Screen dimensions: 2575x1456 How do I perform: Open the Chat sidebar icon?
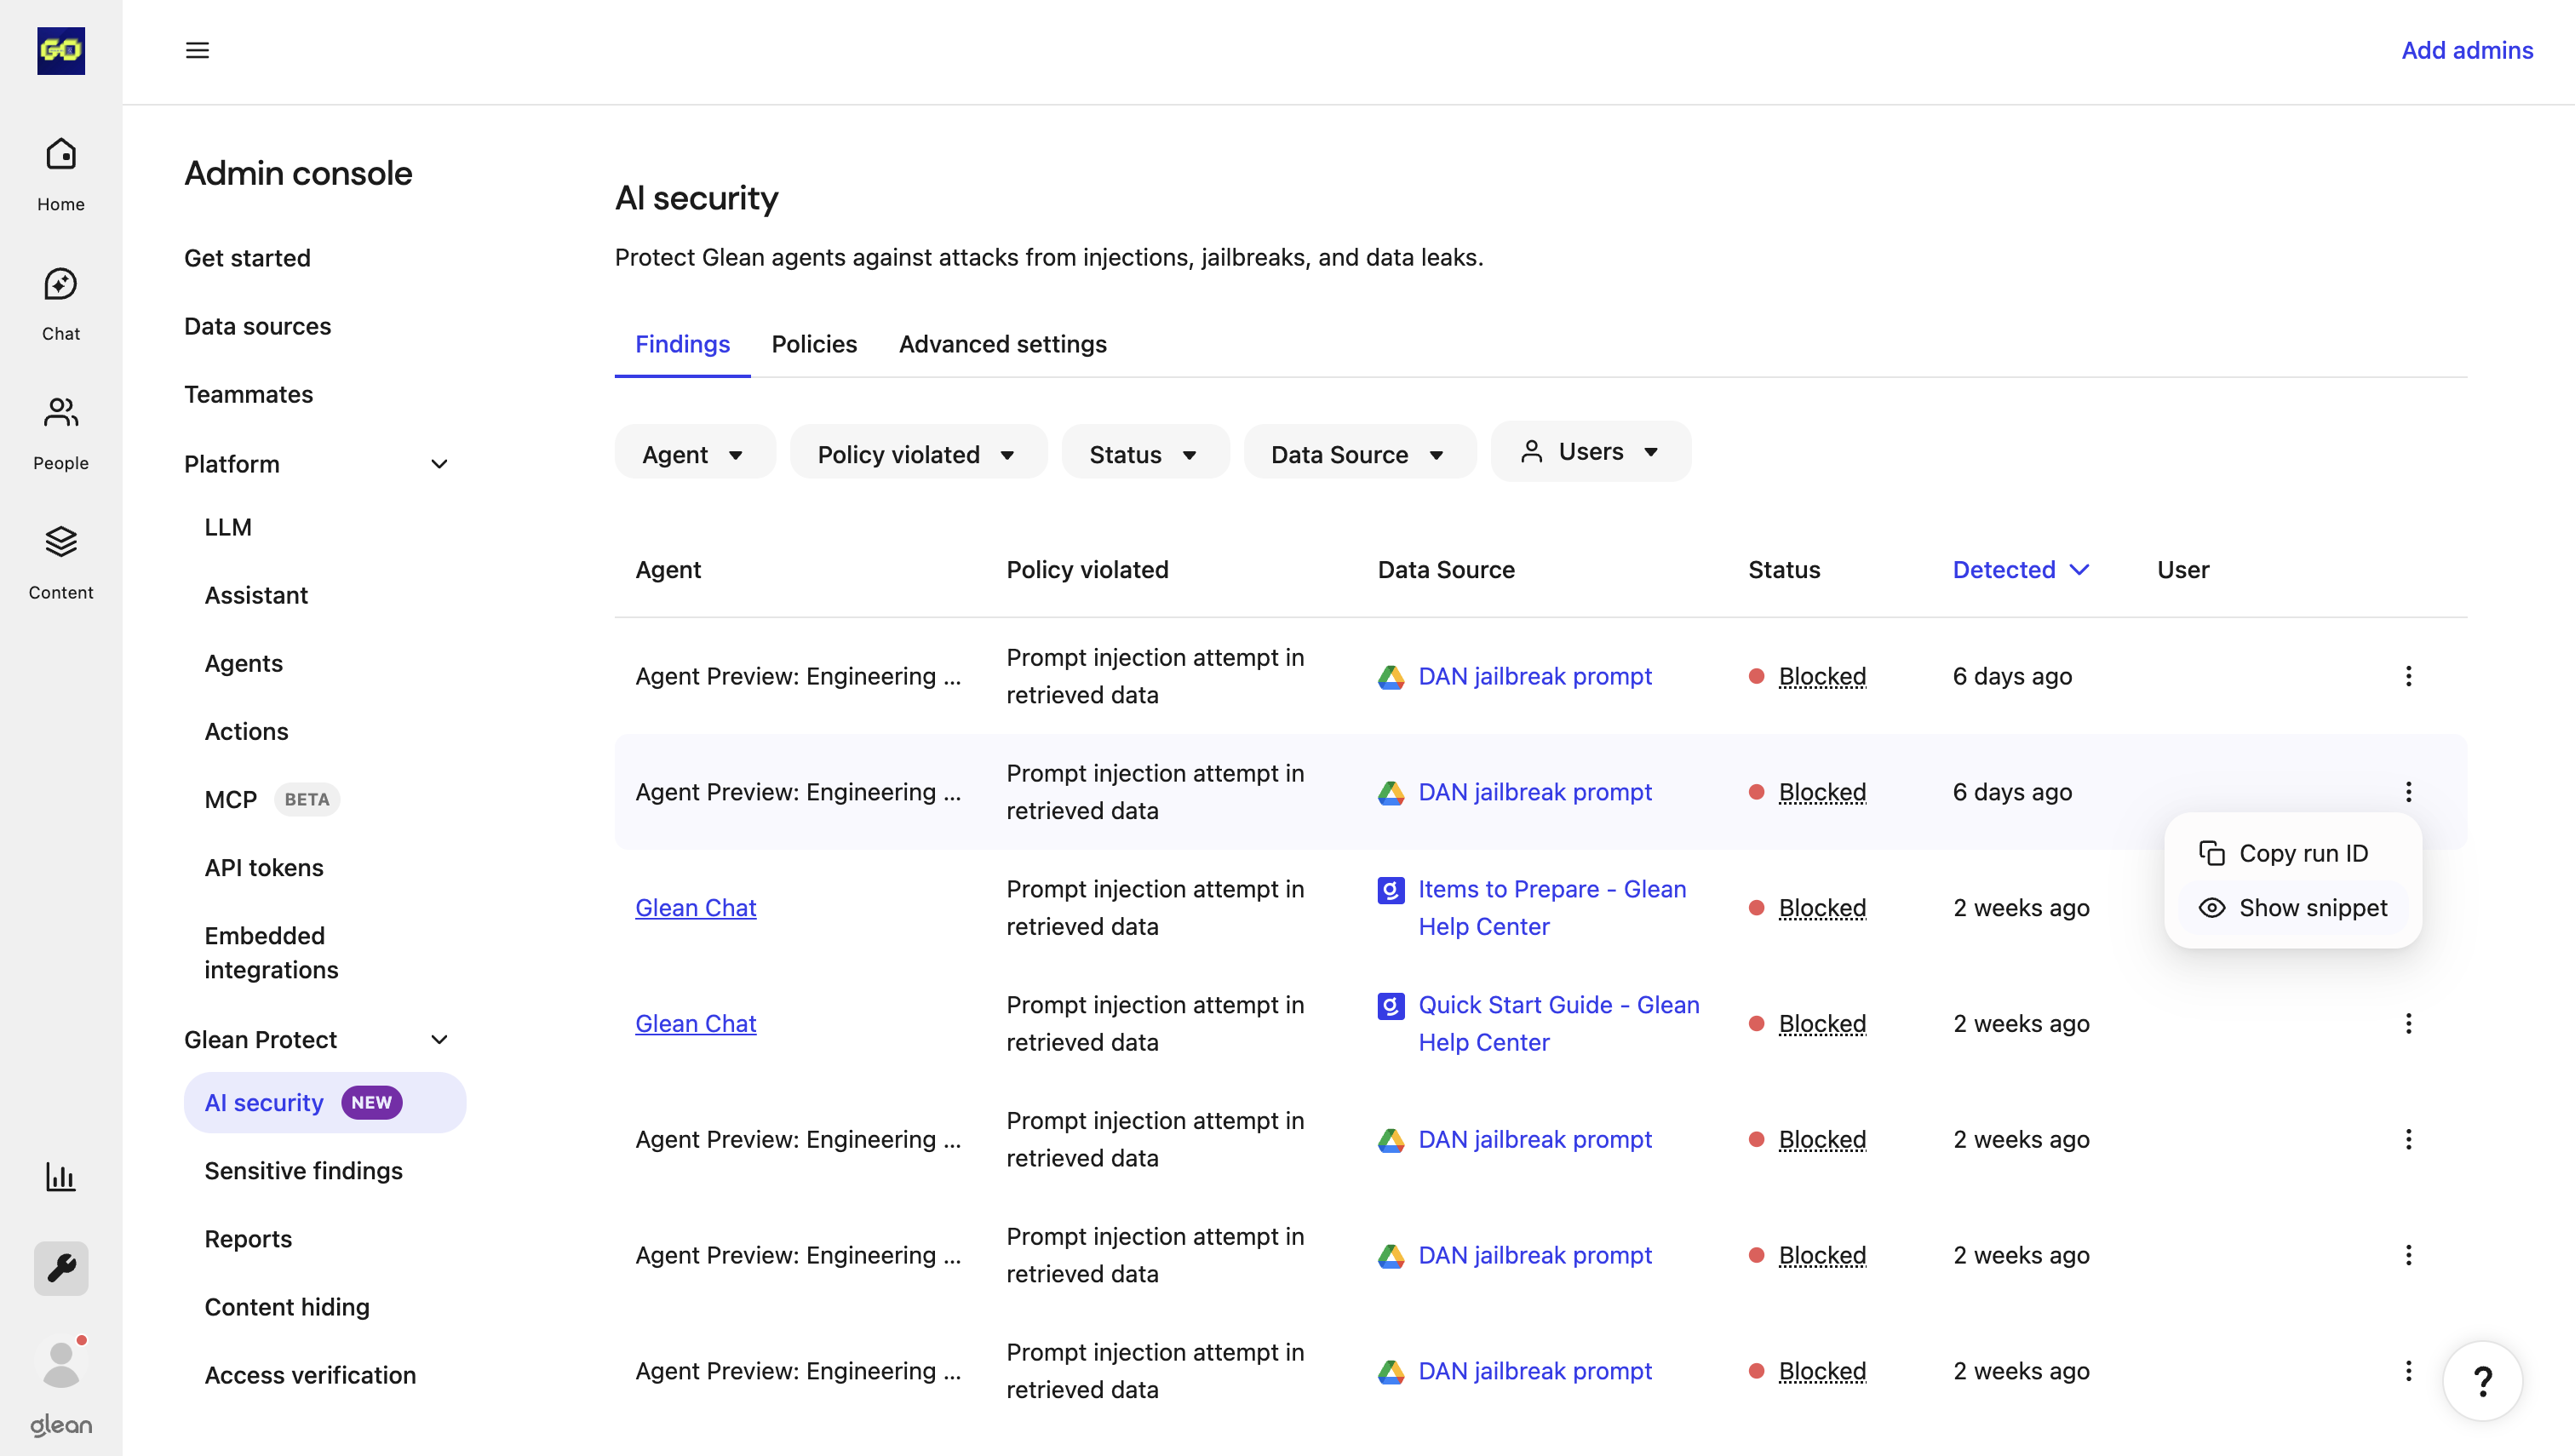click(x=61, y=303)
